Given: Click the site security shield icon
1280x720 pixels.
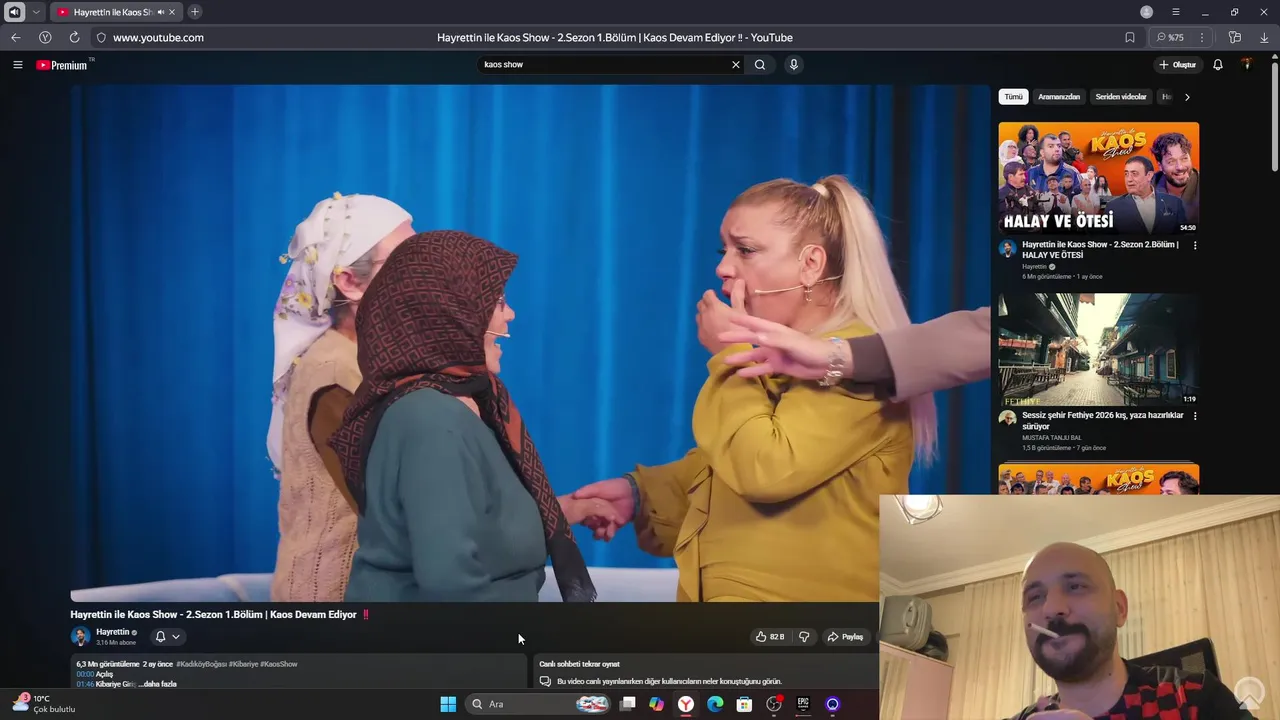Looking at the screenshot, I should [101, 37].
